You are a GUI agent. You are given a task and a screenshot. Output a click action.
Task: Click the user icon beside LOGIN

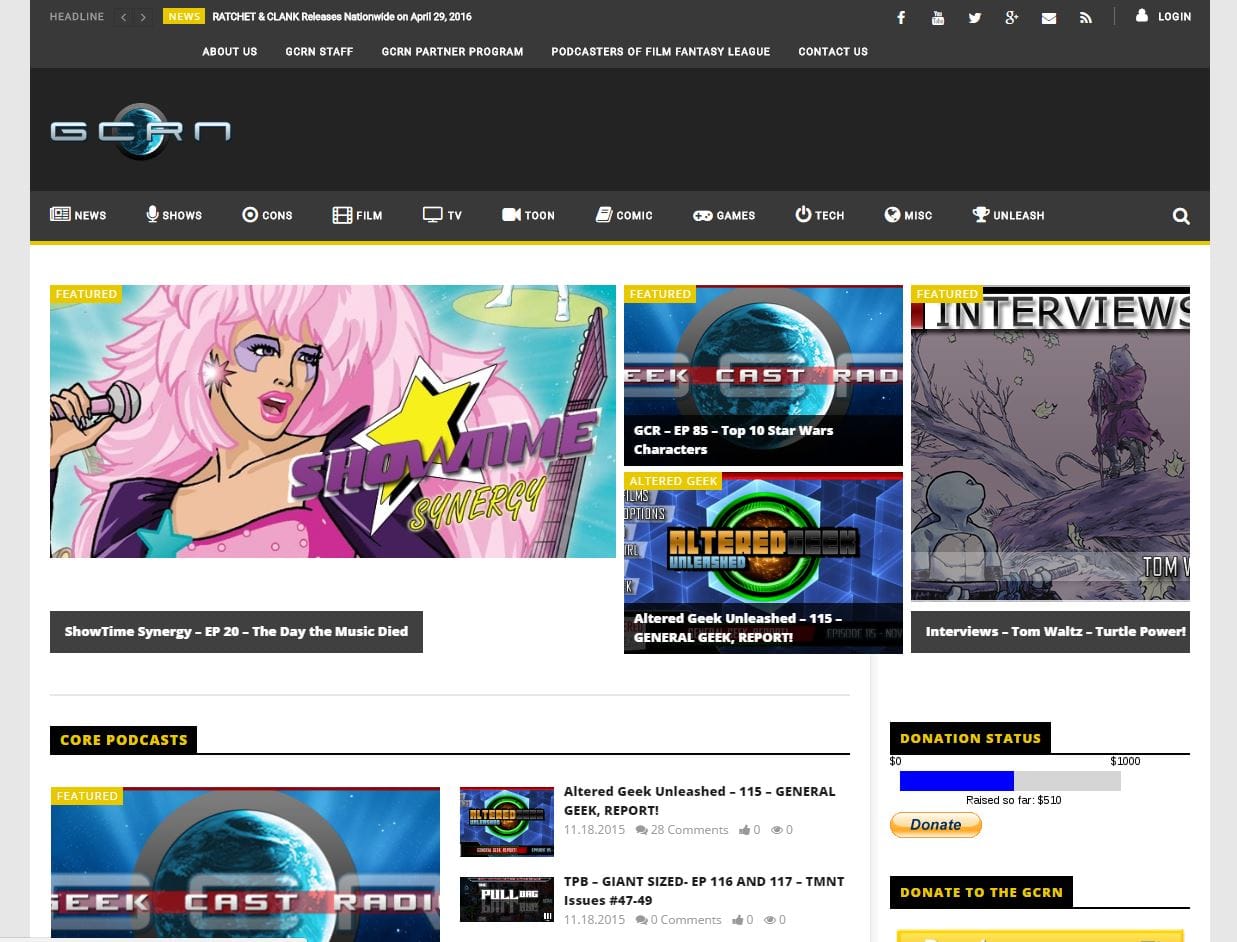[1142, 16]
